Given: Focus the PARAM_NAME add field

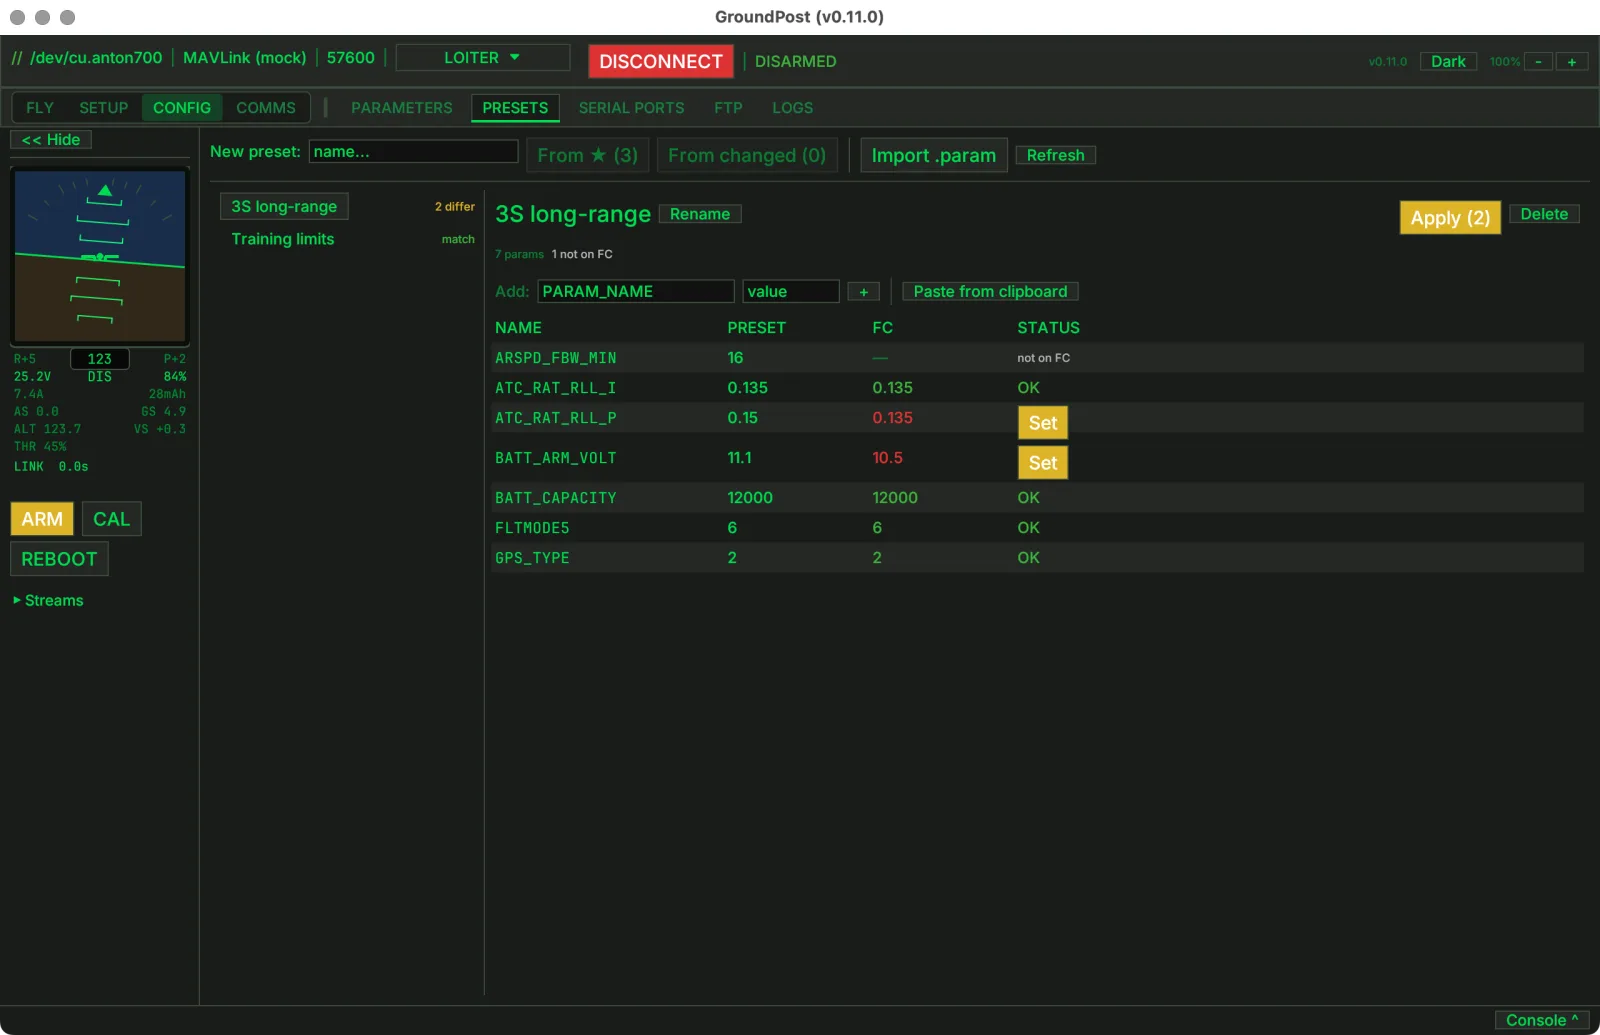Looking at the screenshot, I should pyautogui.click(x=636, y=291).
